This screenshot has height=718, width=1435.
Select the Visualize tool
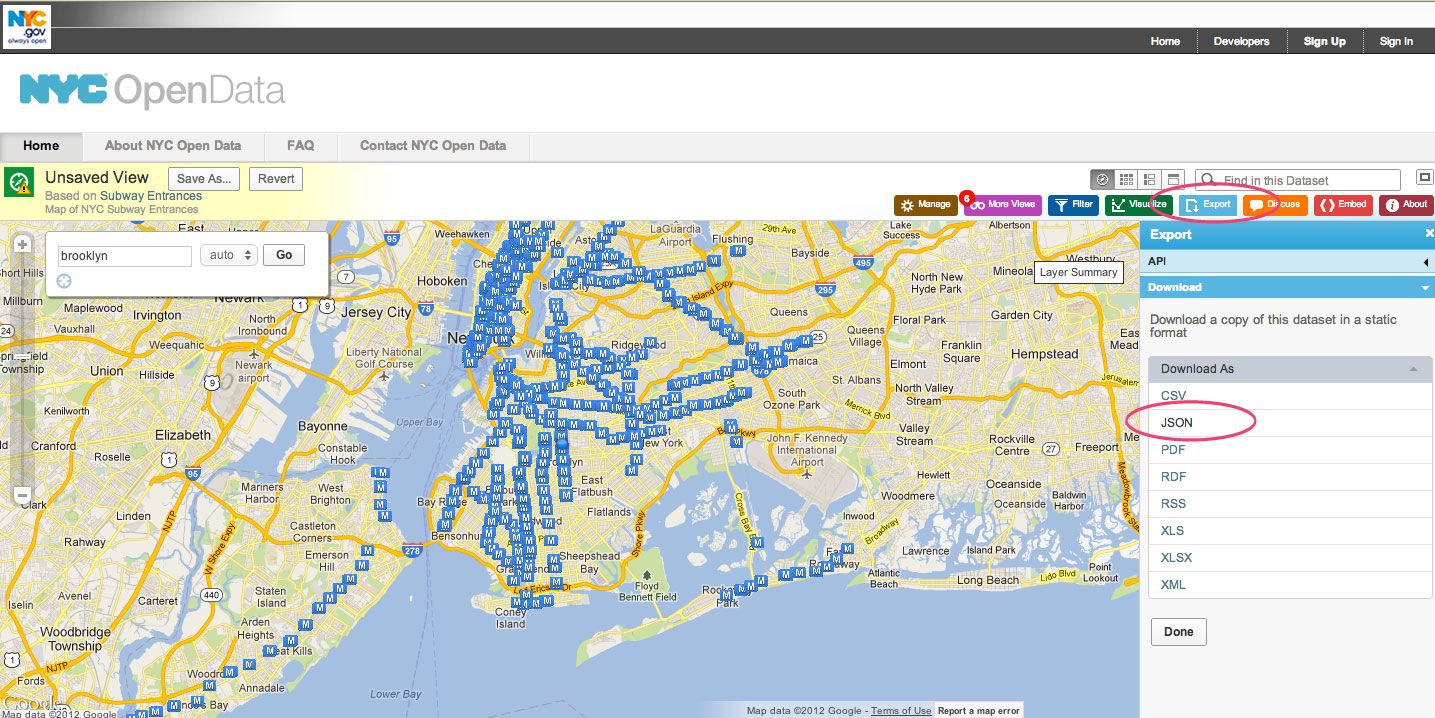click(x=1141, y=204)
